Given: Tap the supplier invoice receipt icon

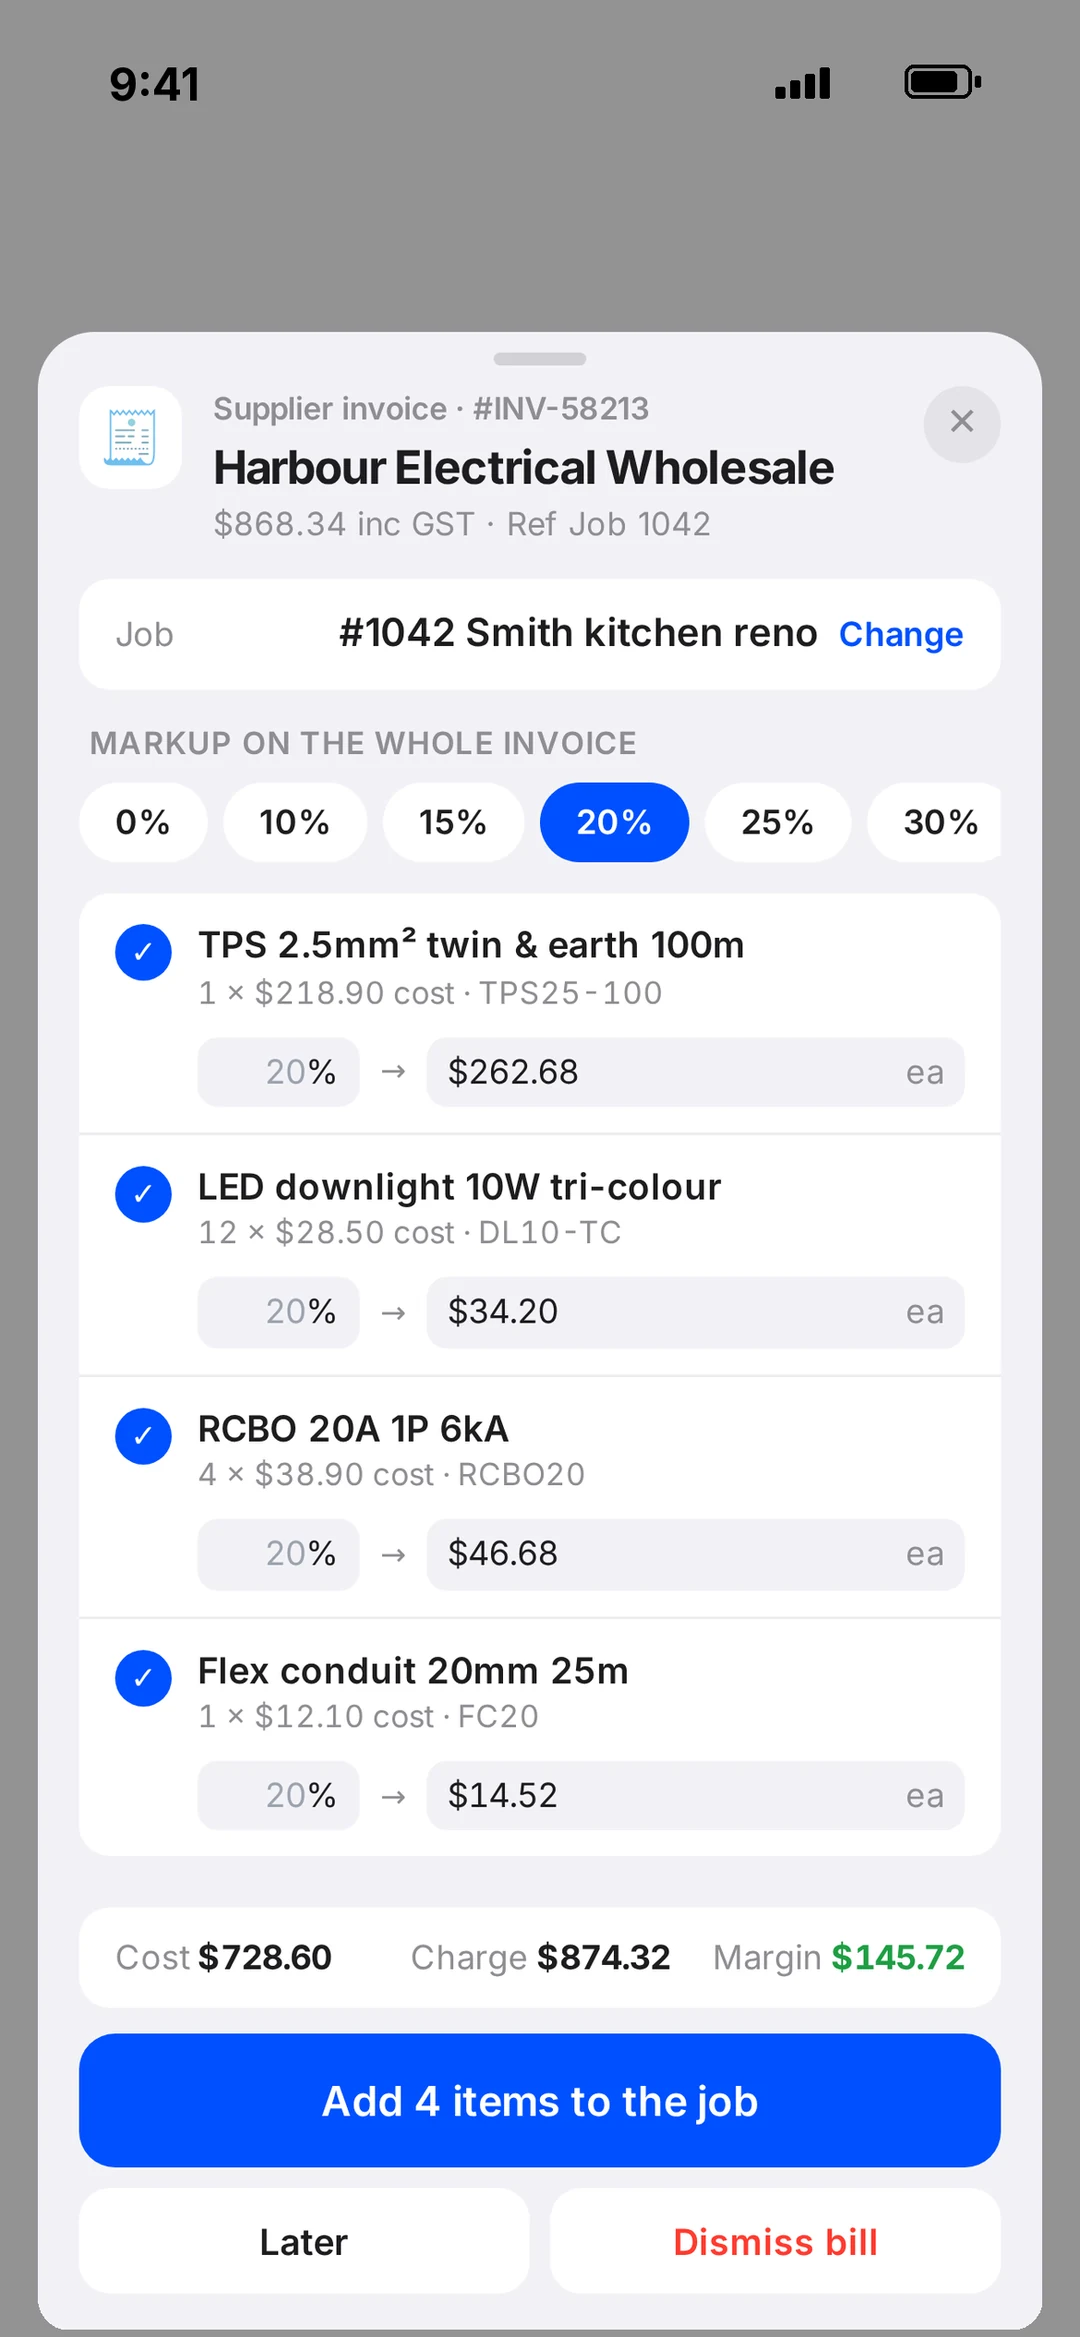Looking at the screenshot, I should click(x=131, y=437).
